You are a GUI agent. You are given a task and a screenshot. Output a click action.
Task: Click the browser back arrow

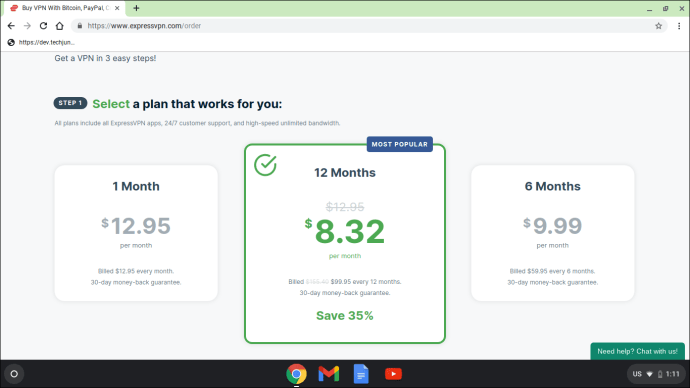pyautogui.click(x=11, y=26)
